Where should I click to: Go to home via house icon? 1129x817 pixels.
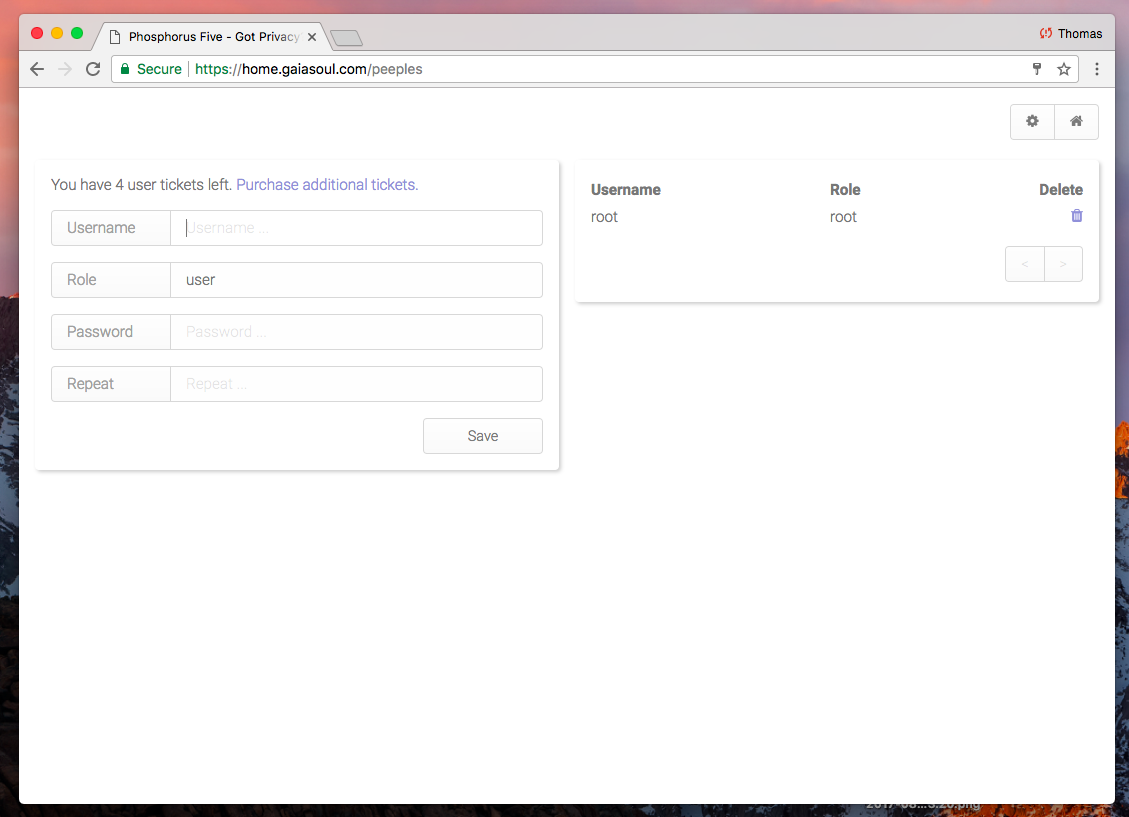pos(1076,121)
